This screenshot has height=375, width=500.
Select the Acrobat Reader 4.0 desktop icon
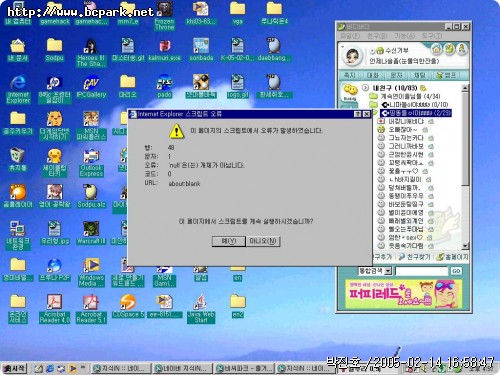click(54, 309)
